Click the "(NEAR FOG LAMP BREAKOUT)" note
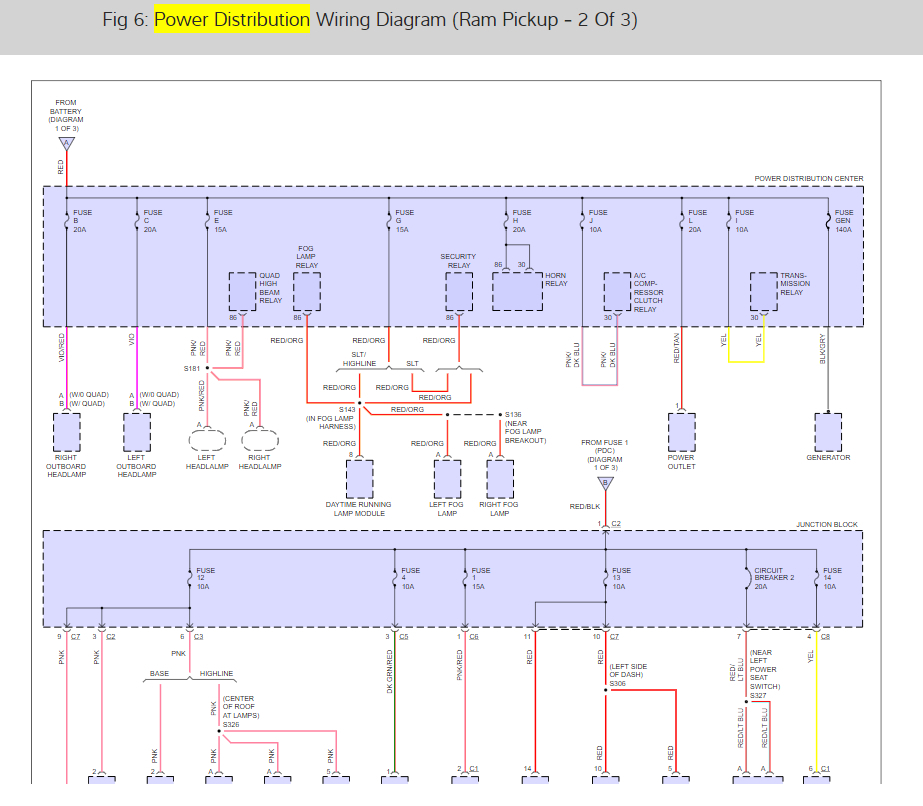Screen dimensions: 923x806 tap(526, 432)
